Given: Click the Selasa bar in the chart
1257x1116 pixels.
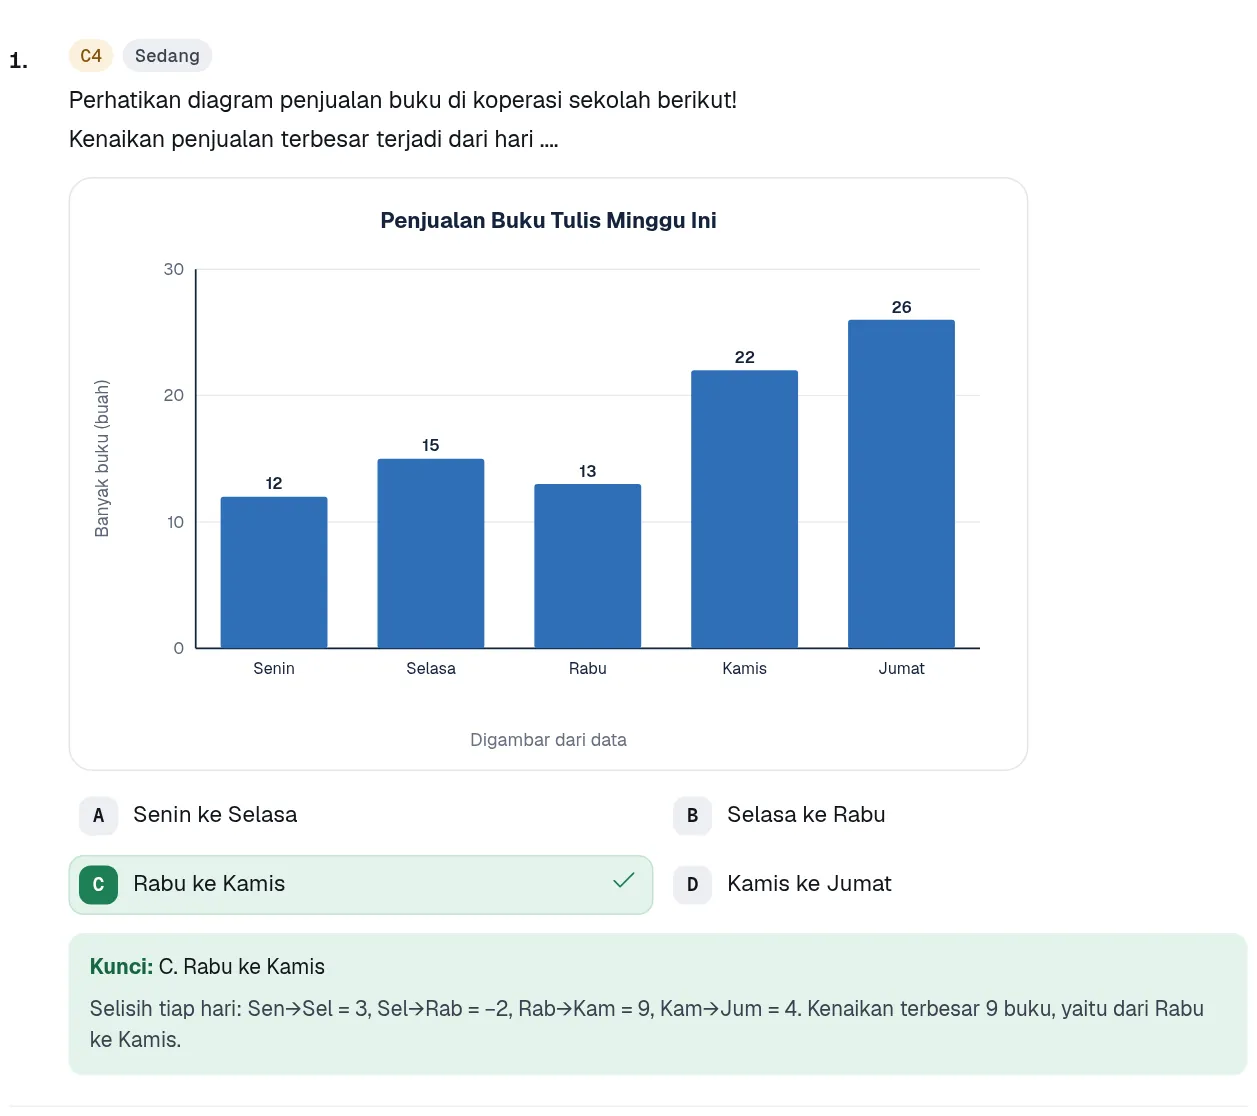Looking at the screenshot, I should click(431, 553).
